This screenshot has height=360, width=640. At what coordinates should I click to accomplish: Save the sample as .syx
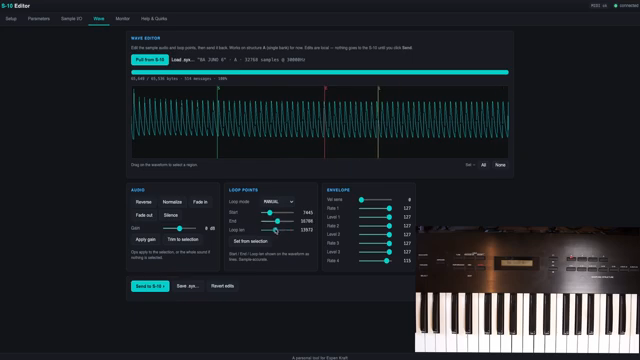tap(188, 286)
